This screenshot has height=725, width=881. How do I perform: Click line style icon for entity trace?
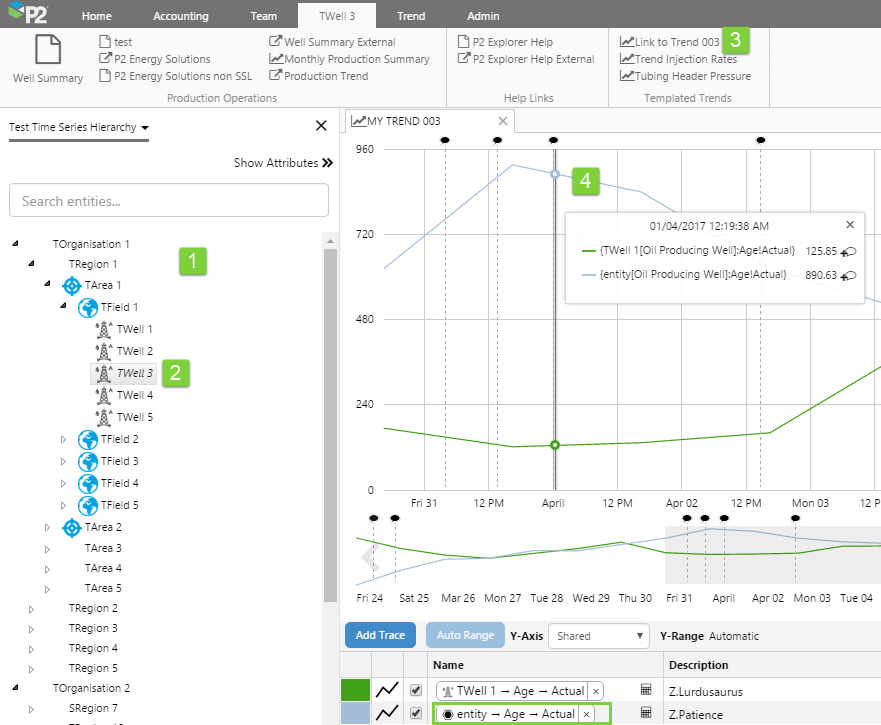pyautogui.click(x=386, y=713)
